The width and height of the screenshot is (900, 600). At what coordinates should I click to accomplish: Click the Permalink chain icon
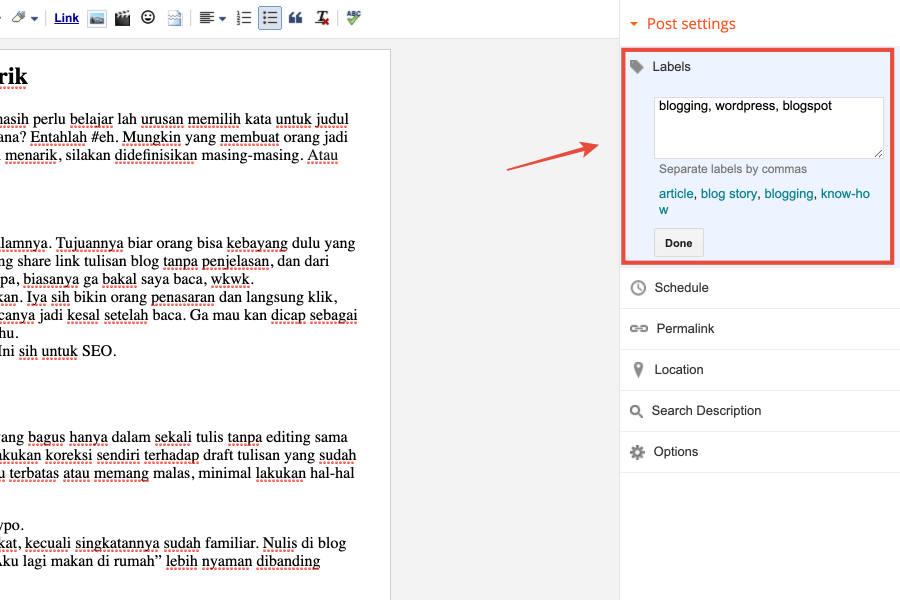(x=639, y=328)
